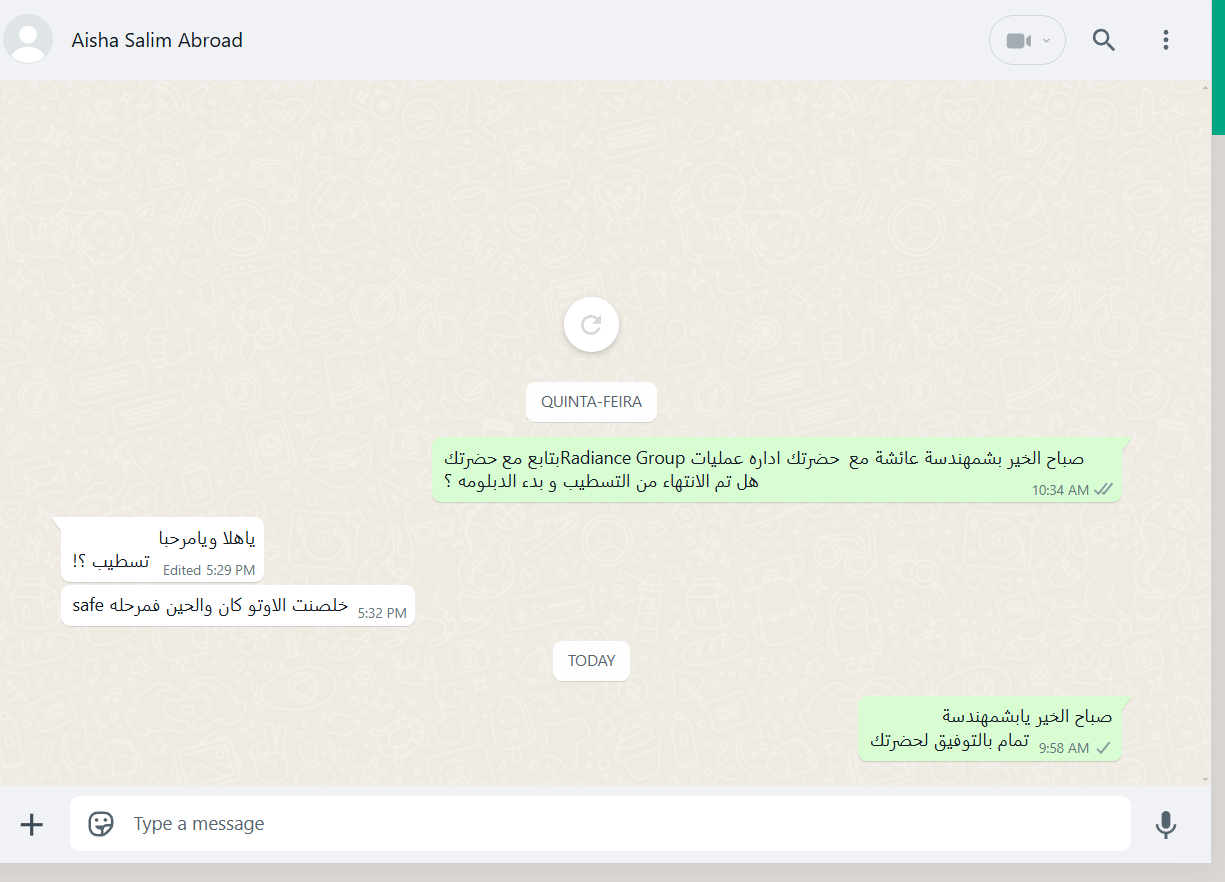Open the emoji and sticker picker
The width and height of the screenshot is (1225, 882).
[x=101, y=824]
